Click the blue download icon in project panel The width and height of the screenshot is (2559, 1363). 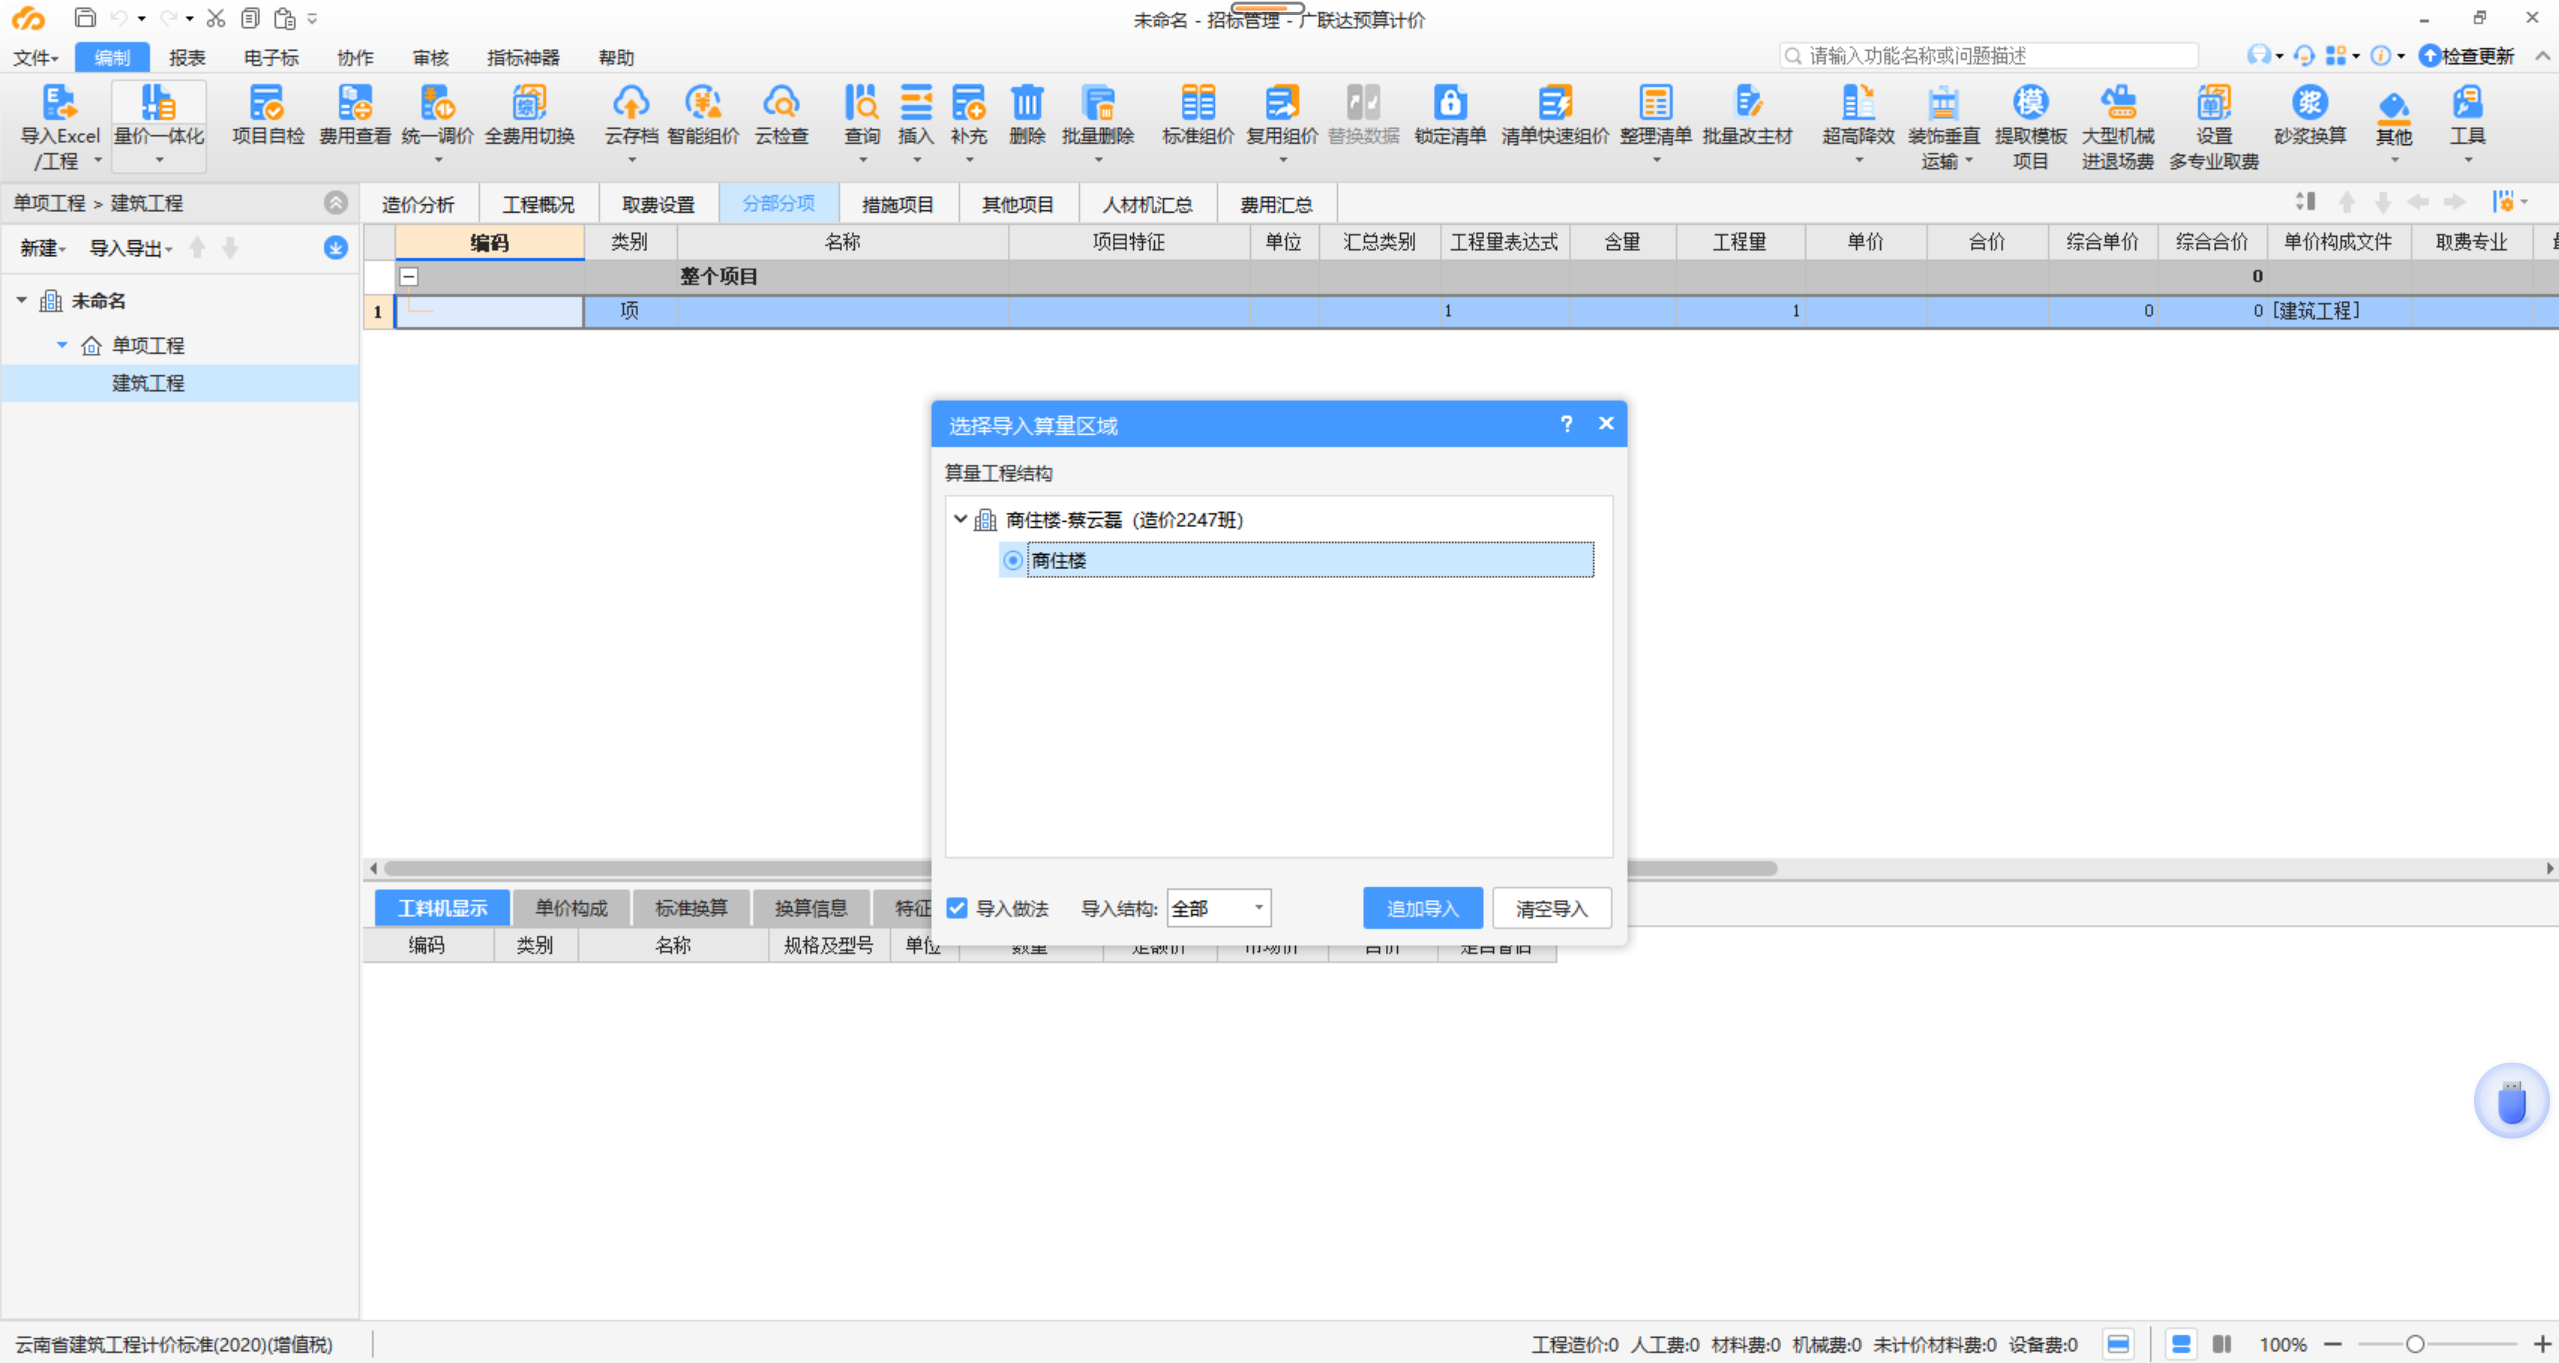pos(335,247)
